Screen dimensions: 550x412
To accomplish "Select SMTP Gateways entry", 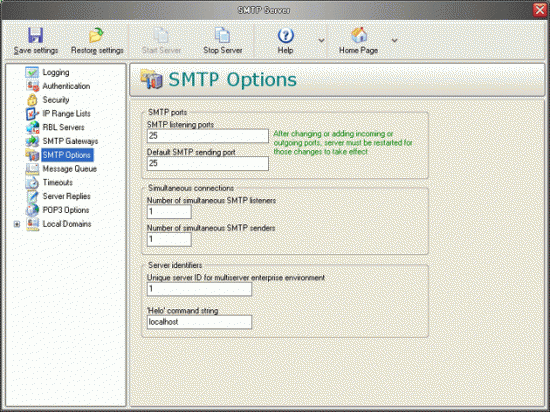I will [x=70, y=141].
